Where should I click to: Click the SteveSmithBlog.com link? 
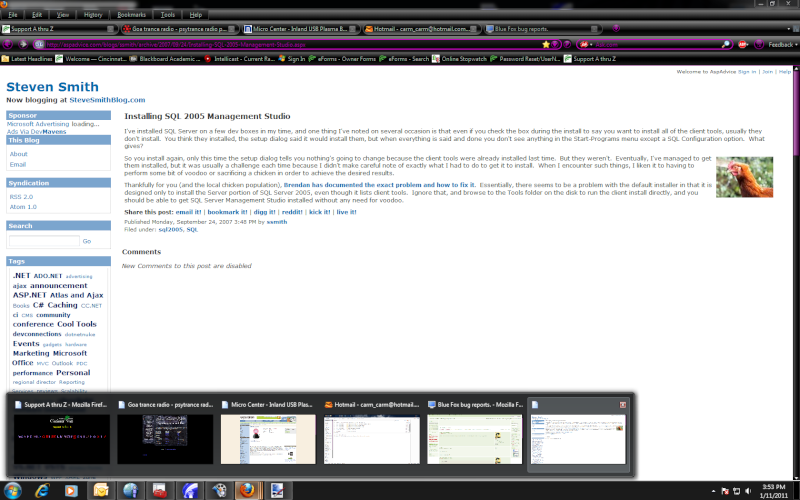pos(107,100)
